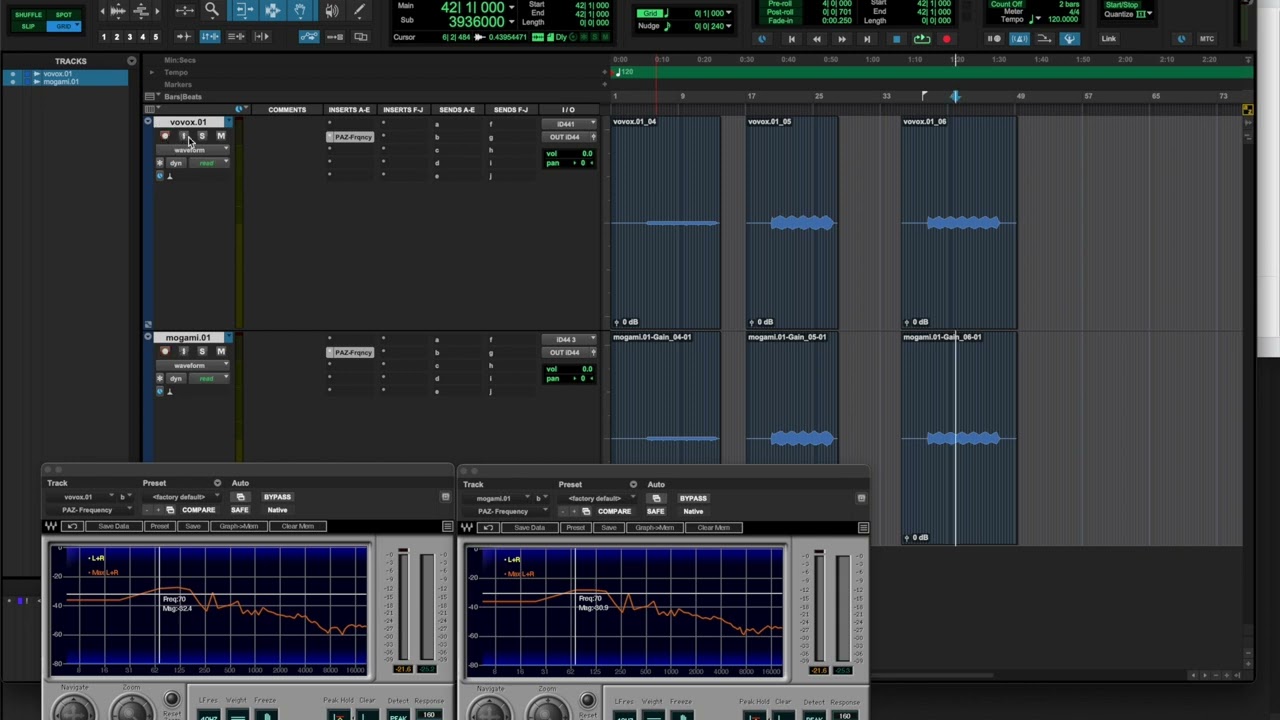
Task: Click the Record transport button
Action: coord(946,39)
